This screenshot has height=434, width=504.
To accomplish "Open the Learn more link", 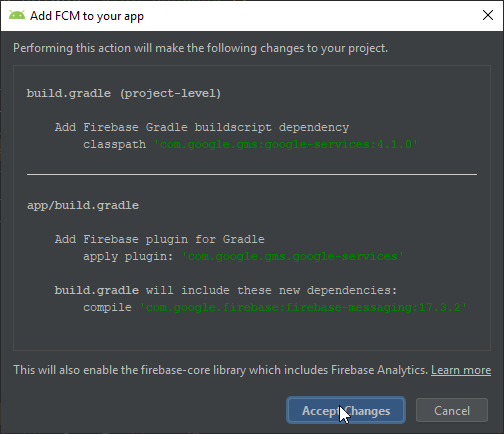I will click(x=461, y=370).
